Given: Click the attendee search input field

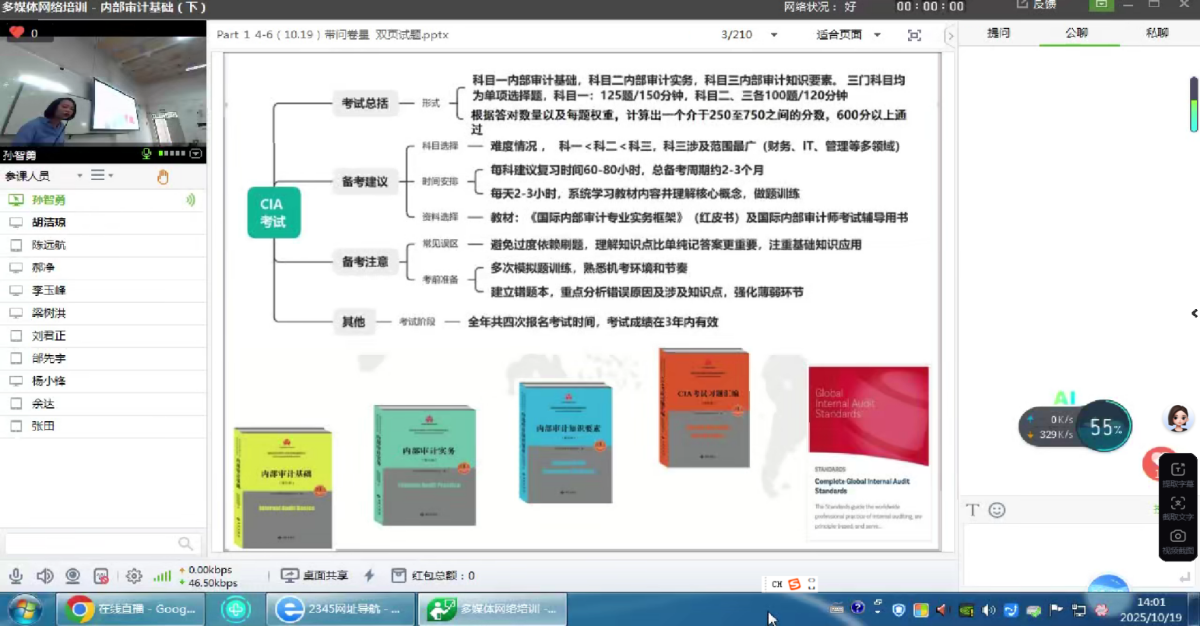Looking at the screenshot, I should [x=90, y=544].
